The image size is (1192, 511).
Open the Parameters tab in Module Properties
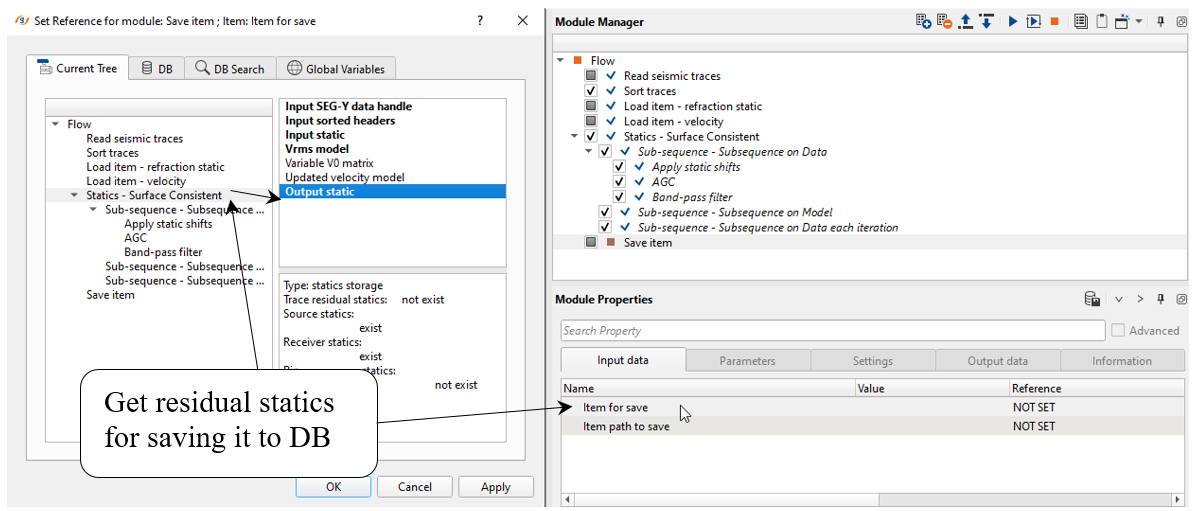747,361
